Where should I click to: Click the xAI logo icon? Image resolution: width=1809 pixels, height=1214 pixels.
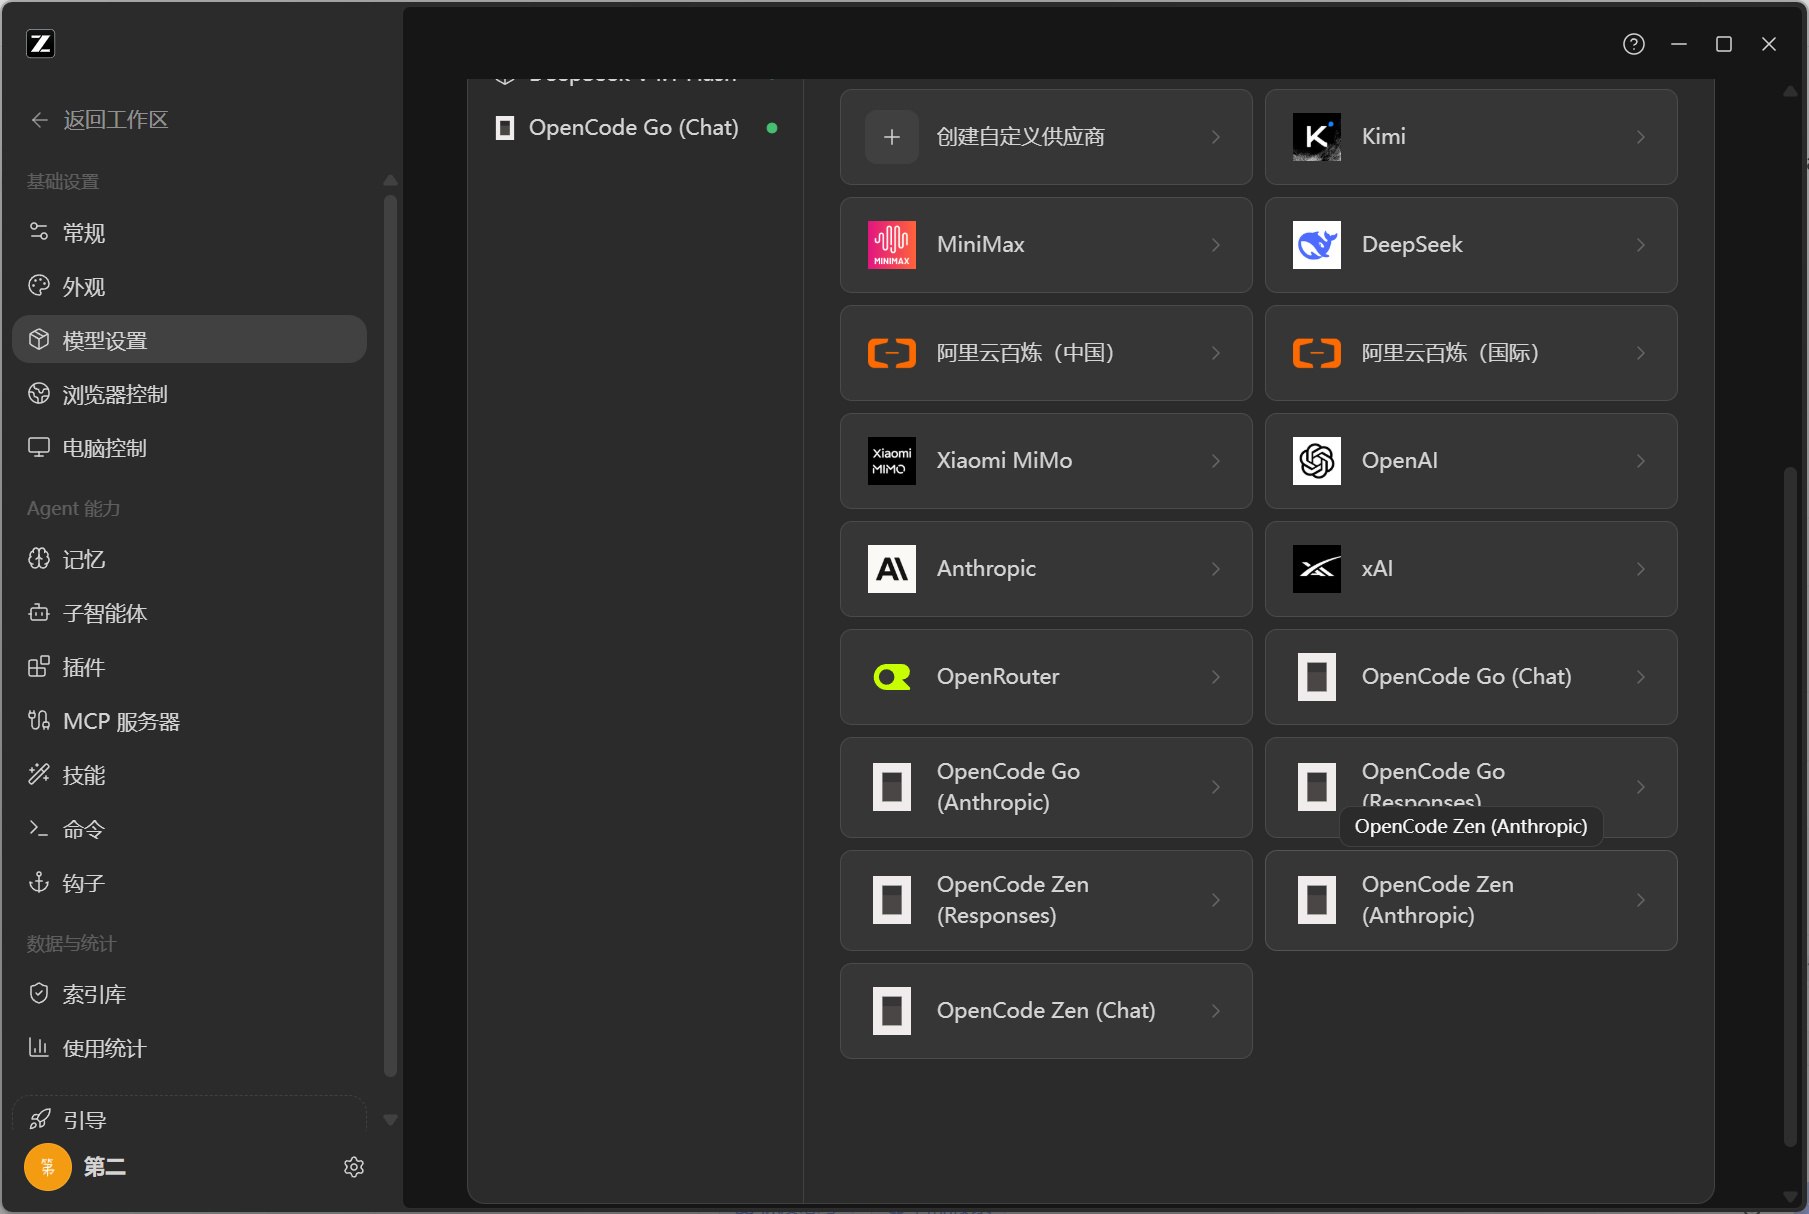coord(1317,569)
